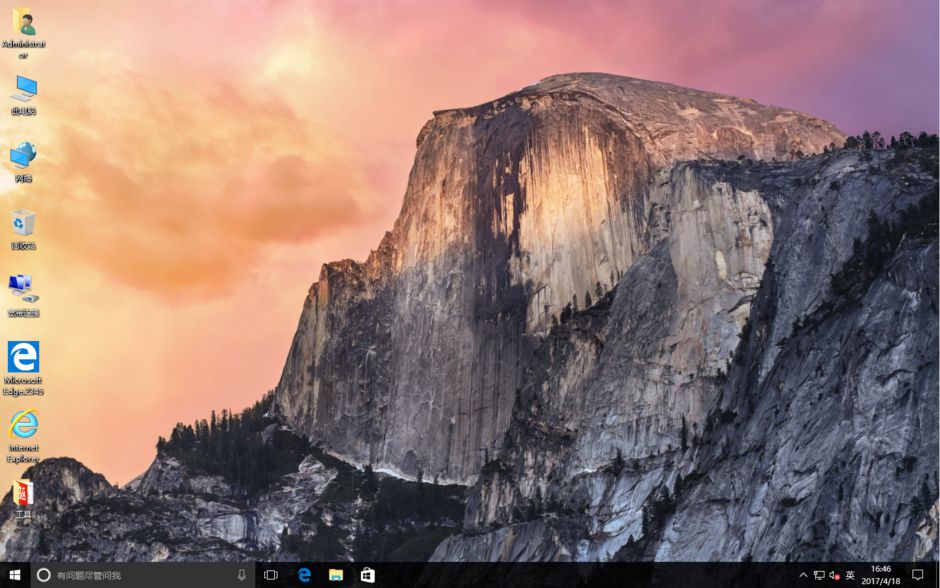
Task: Open the clock showing 16:46
Action: pos(881,575)
